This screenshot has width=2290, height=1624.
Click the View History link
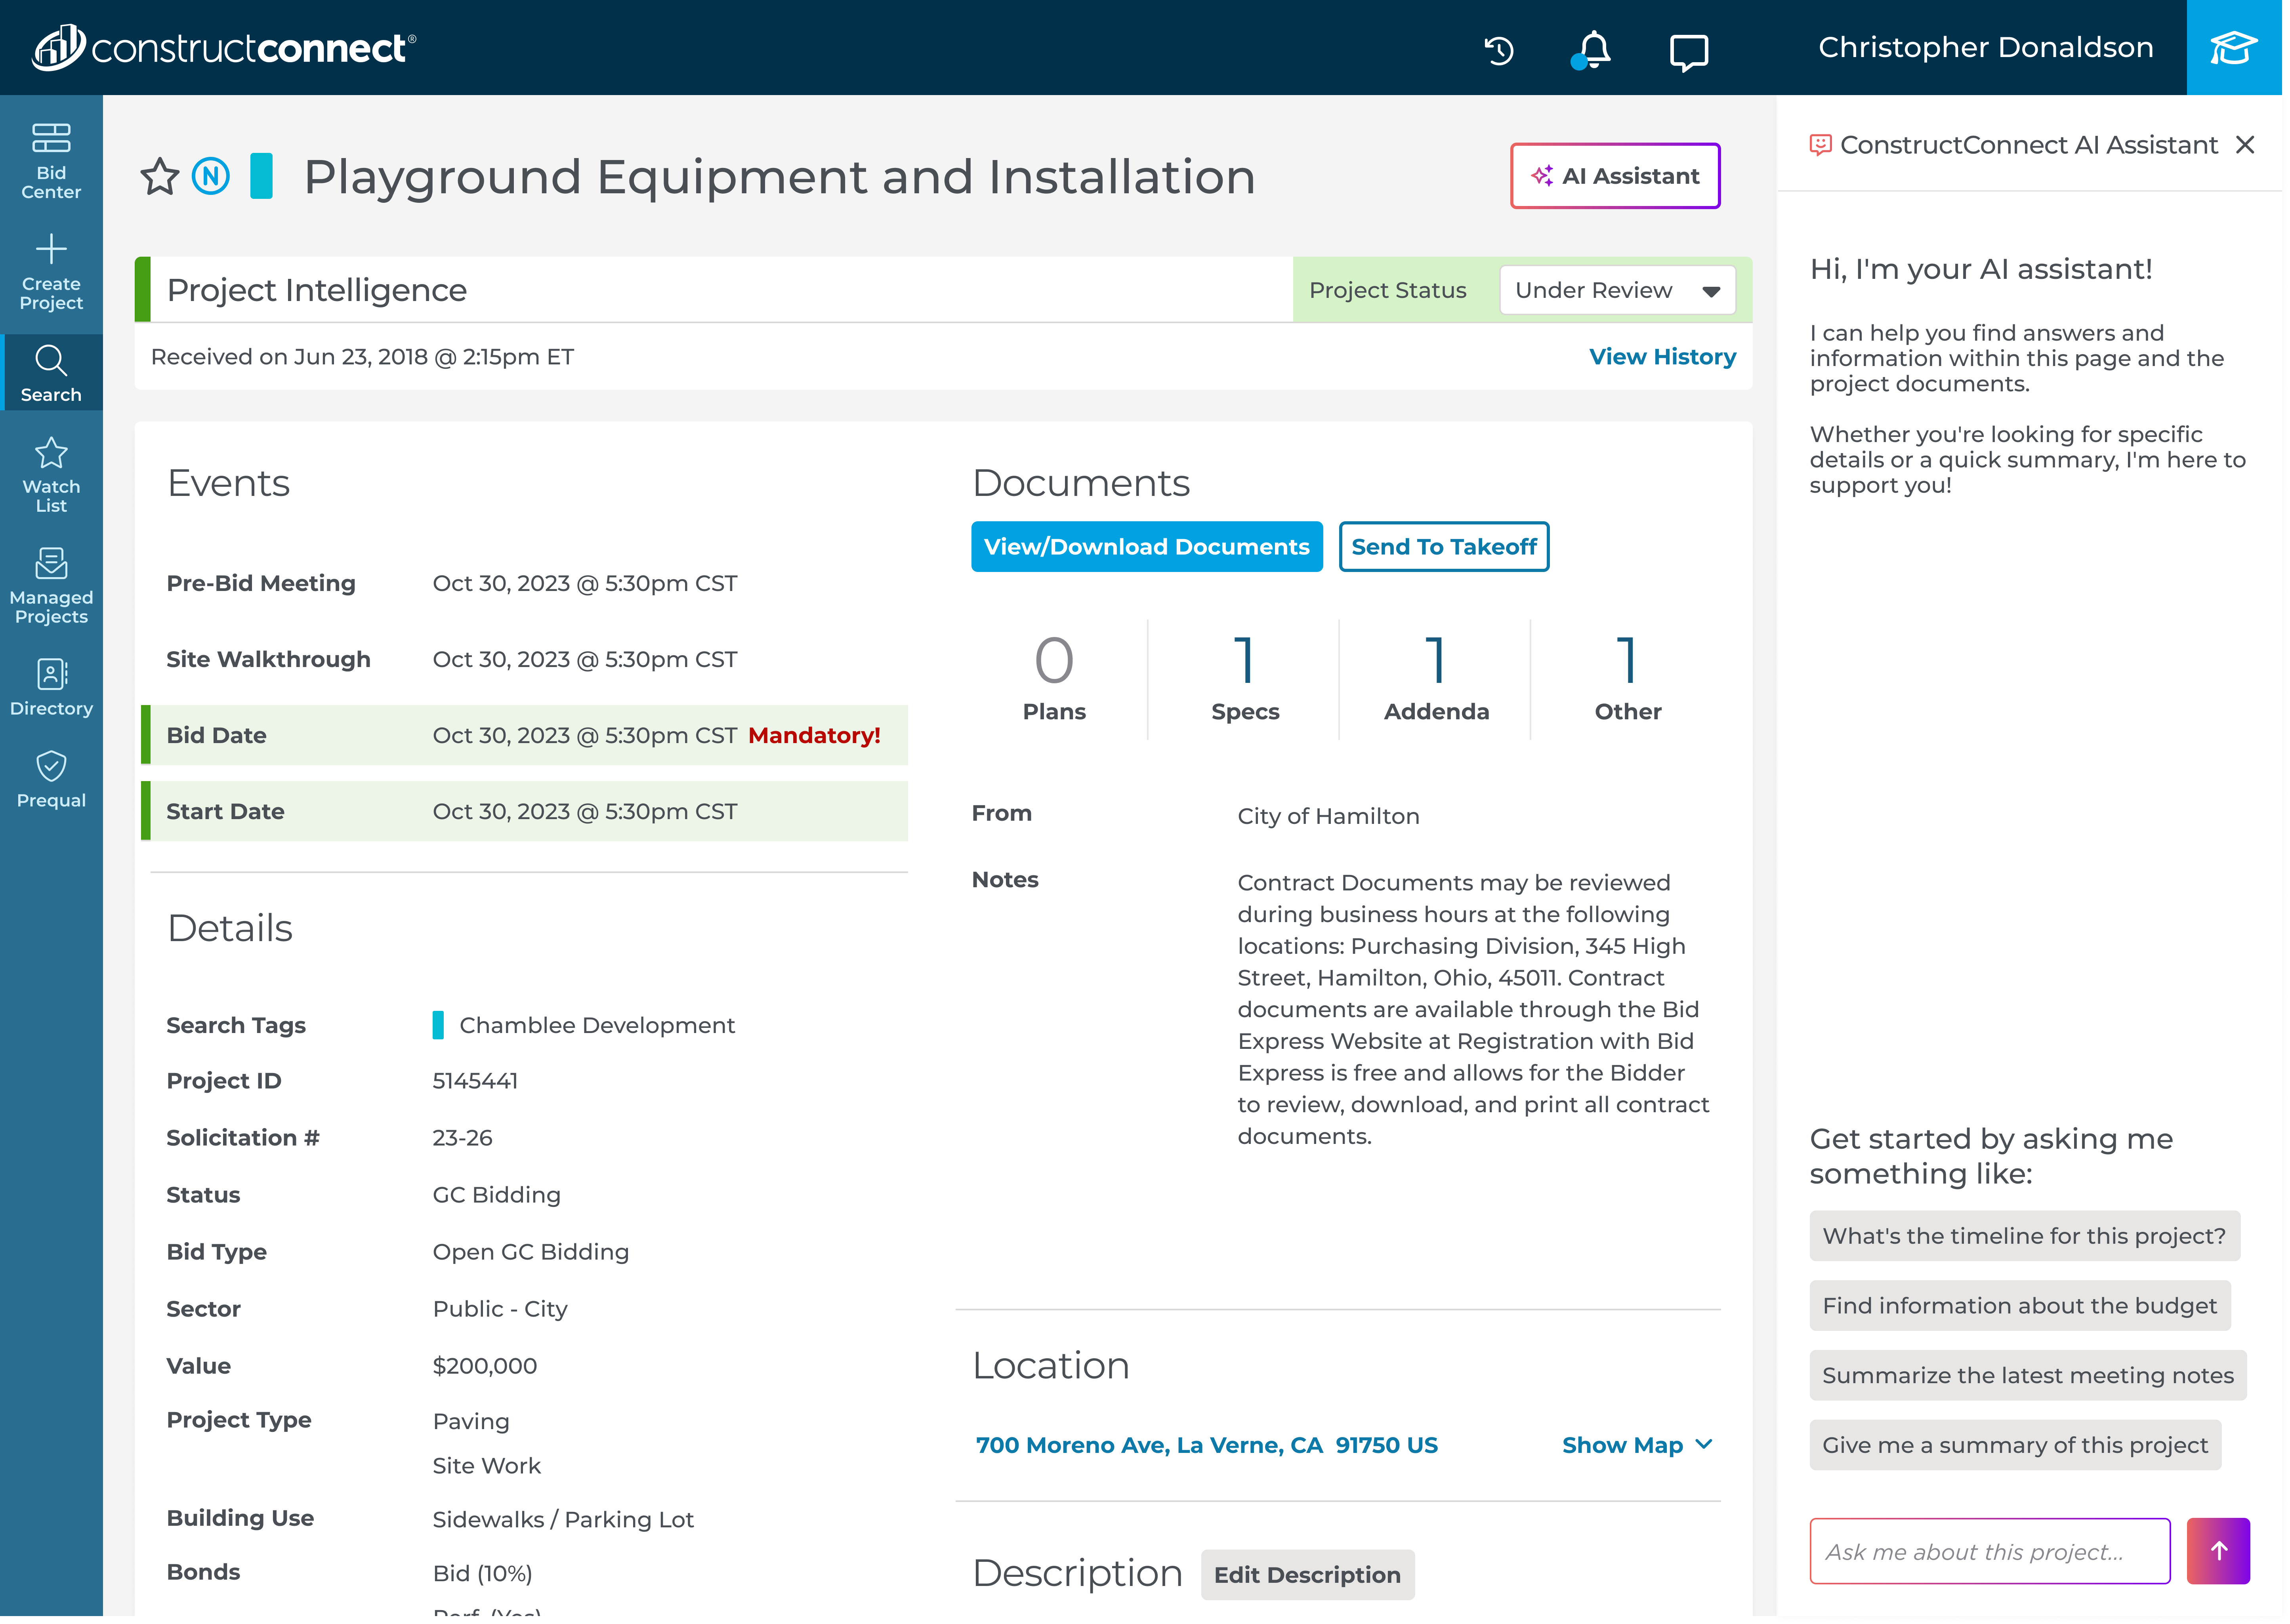click(x=1662, y=357)
